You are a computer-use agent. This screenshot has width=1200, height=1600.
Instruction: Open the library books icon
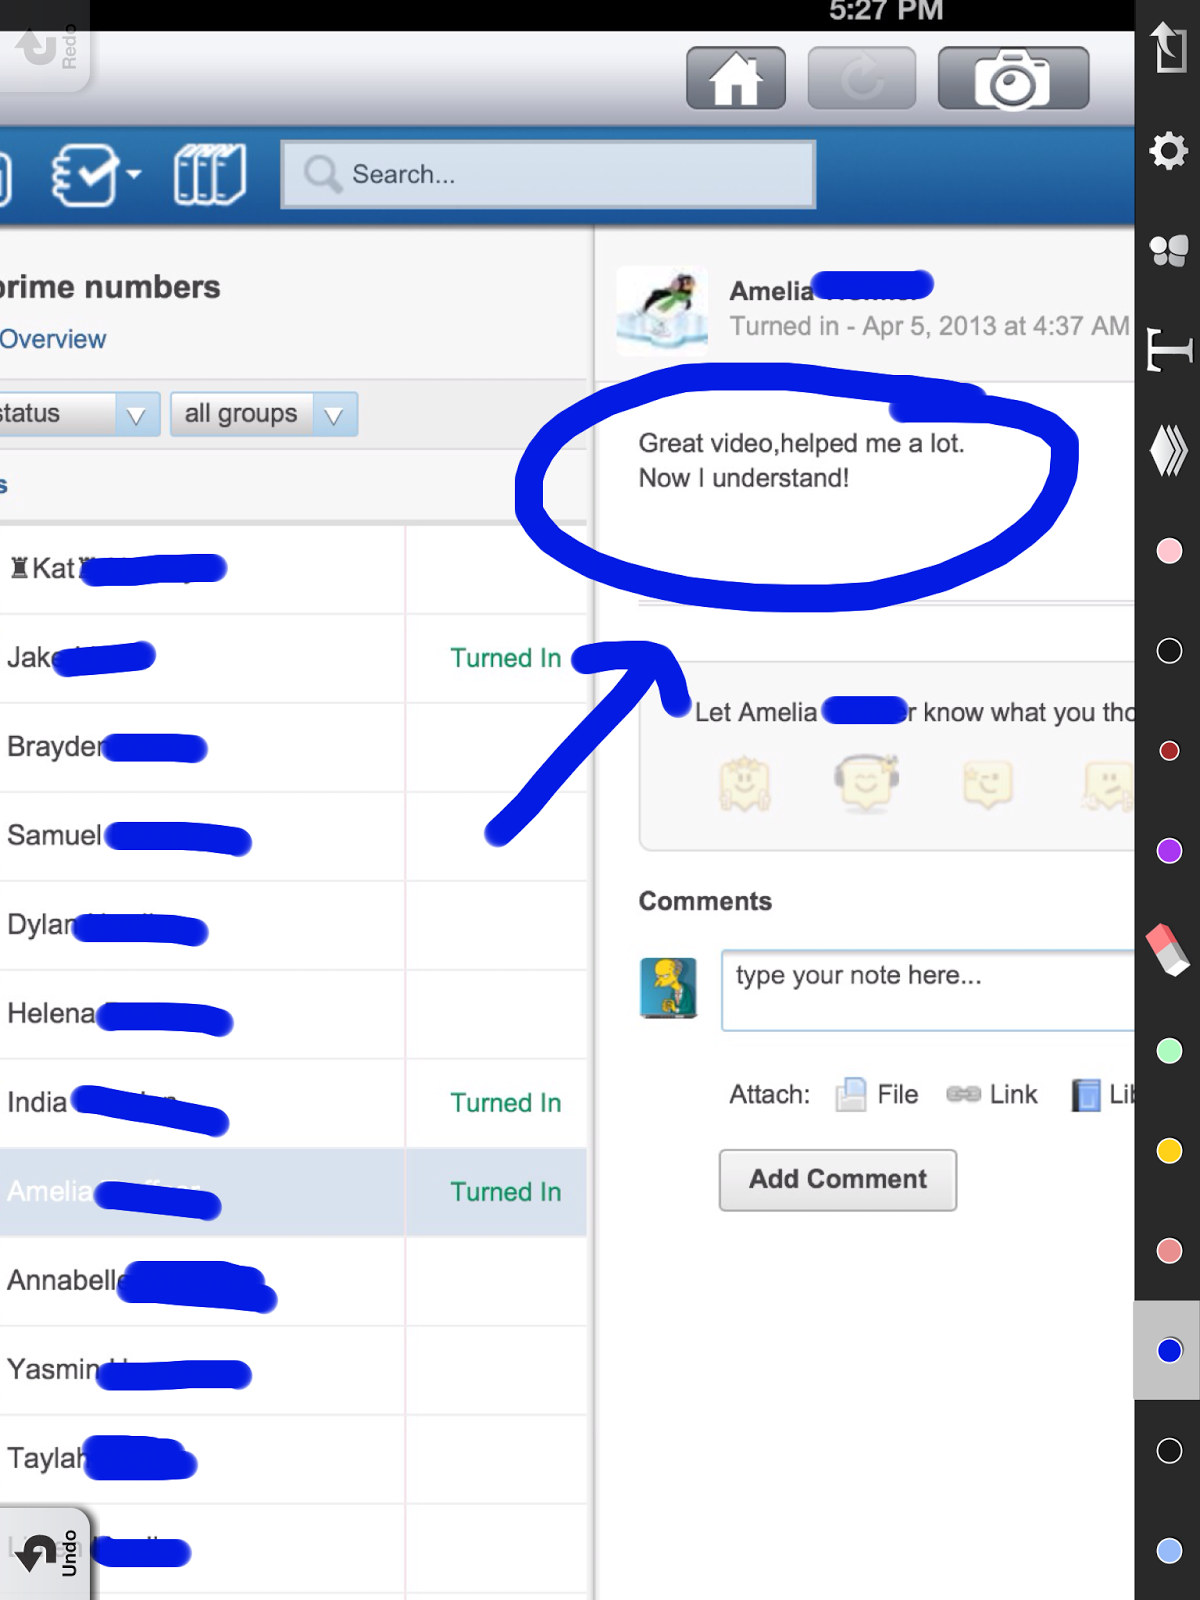click(x=209, y=175)
